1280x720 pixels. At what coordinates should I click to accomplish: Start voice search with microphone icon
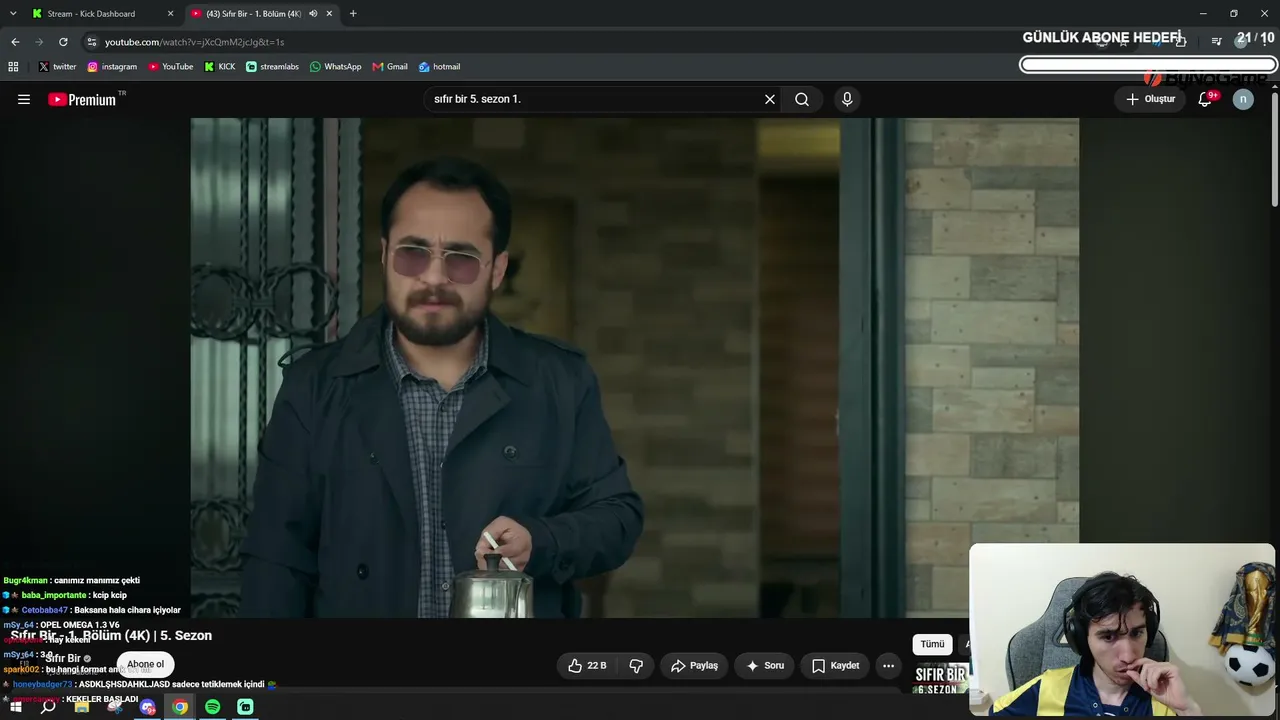(847, 99)
